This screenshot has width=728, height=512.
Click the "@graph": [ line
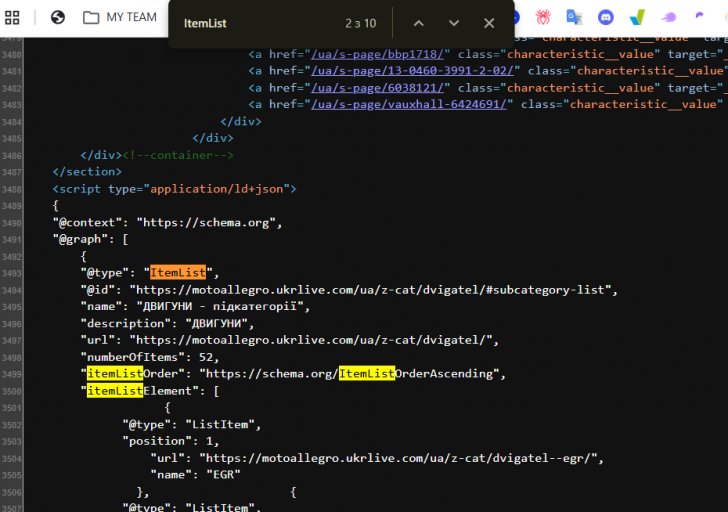pos(91,240)
